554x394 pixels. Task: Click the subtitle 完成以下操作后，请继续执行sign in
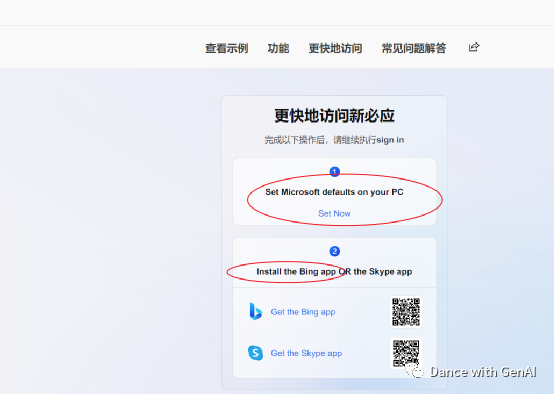pyautogui.click(x=334, y=140)
